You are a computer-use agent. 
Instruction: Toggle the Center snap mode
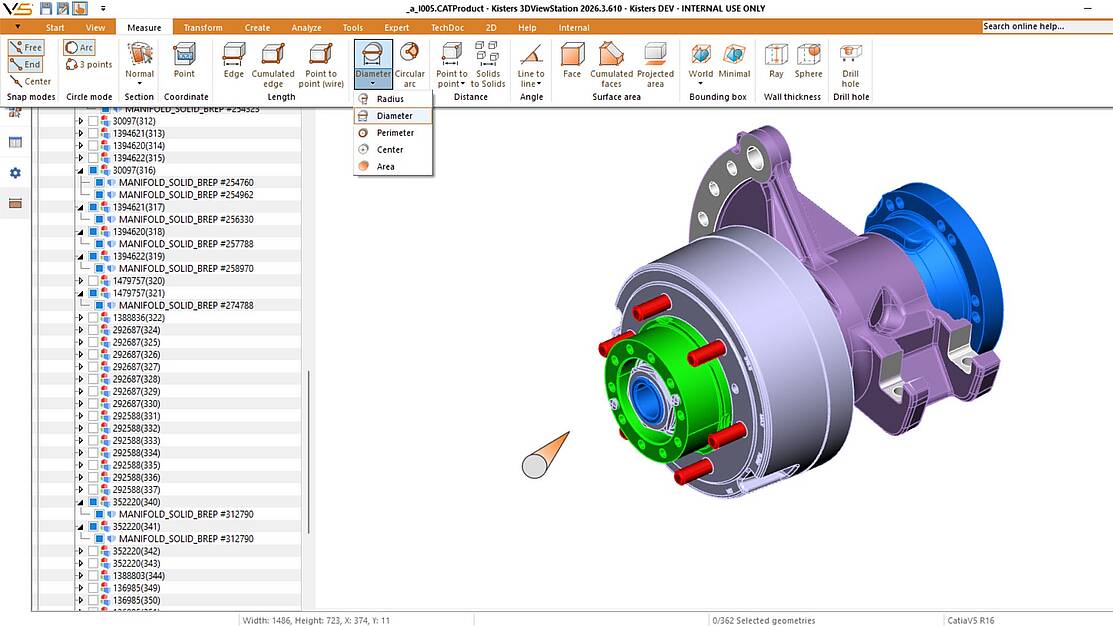[31, 81]
